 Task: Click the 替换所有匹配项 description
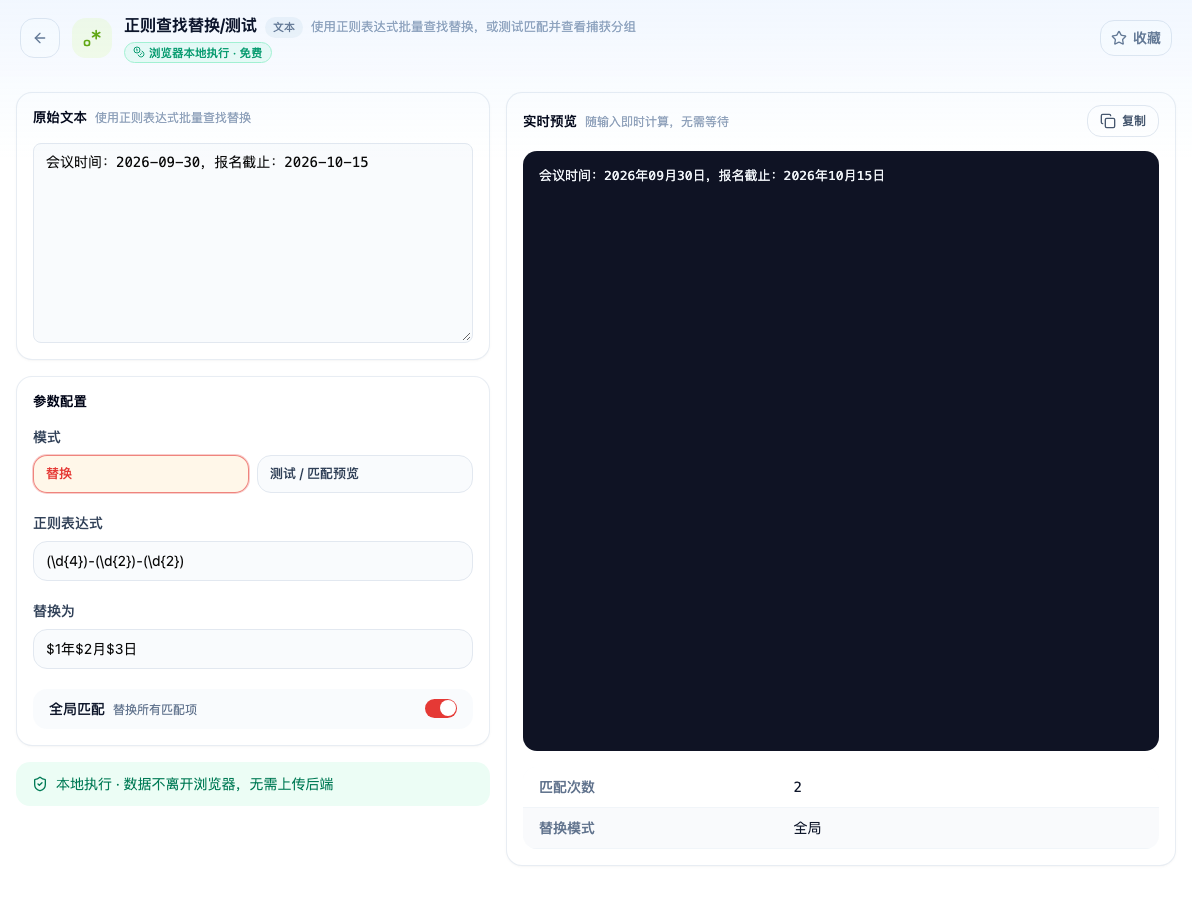point(155,710)
